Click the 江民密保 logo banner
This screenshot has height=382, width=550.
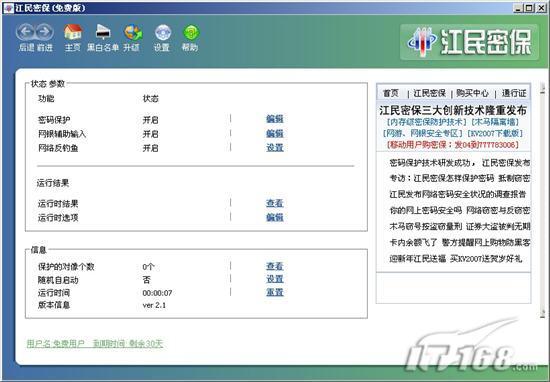(469, 42)
